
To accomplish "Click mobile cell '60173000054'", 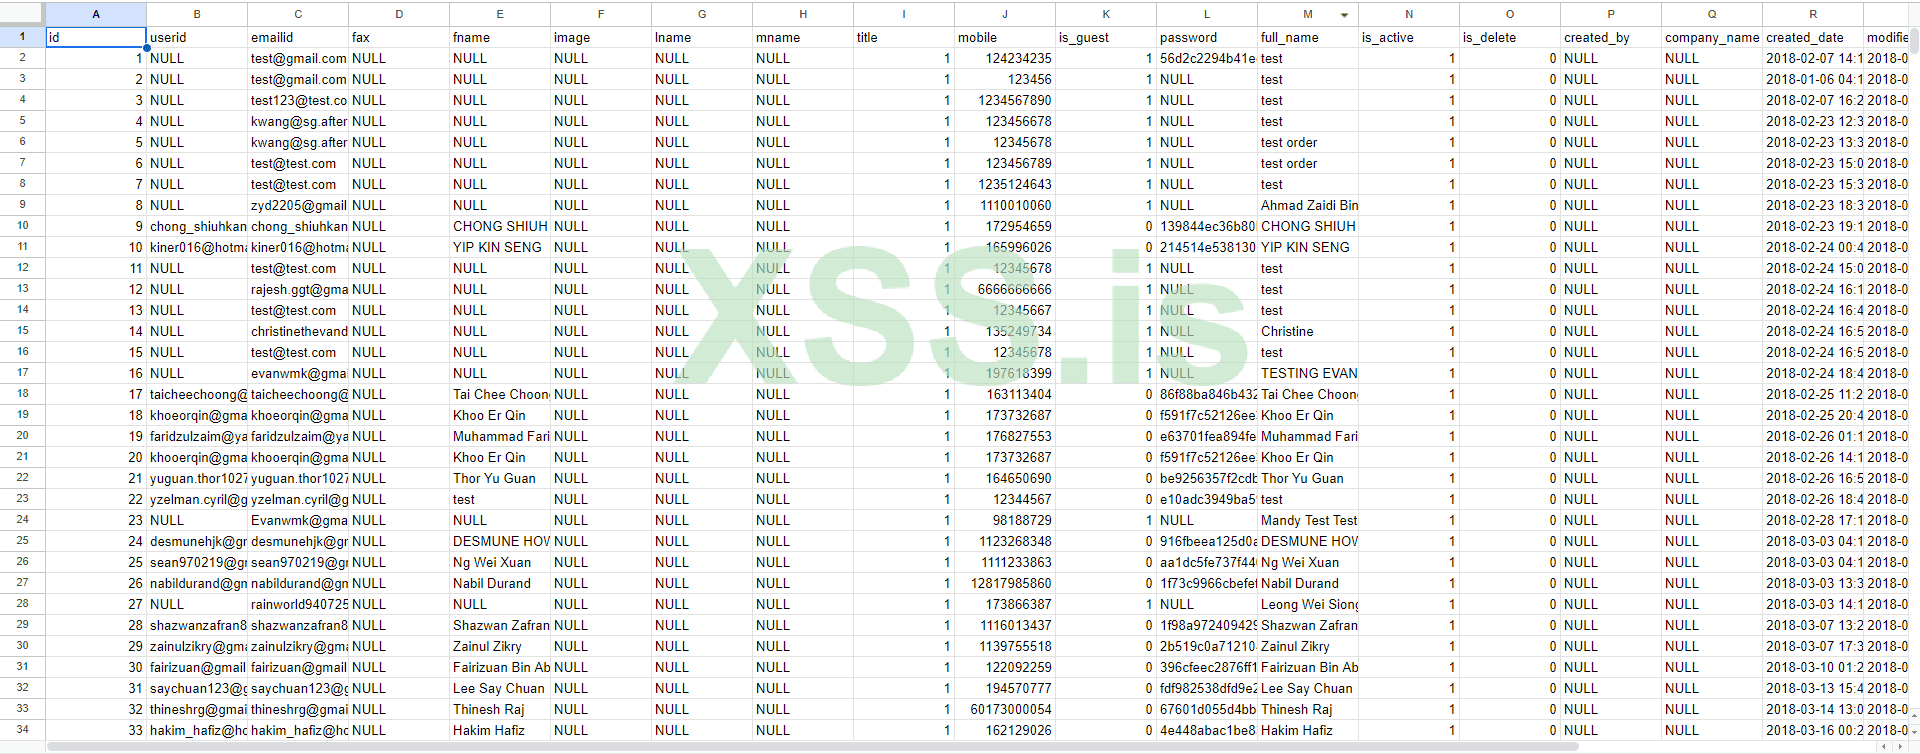I will (1005, 709).
